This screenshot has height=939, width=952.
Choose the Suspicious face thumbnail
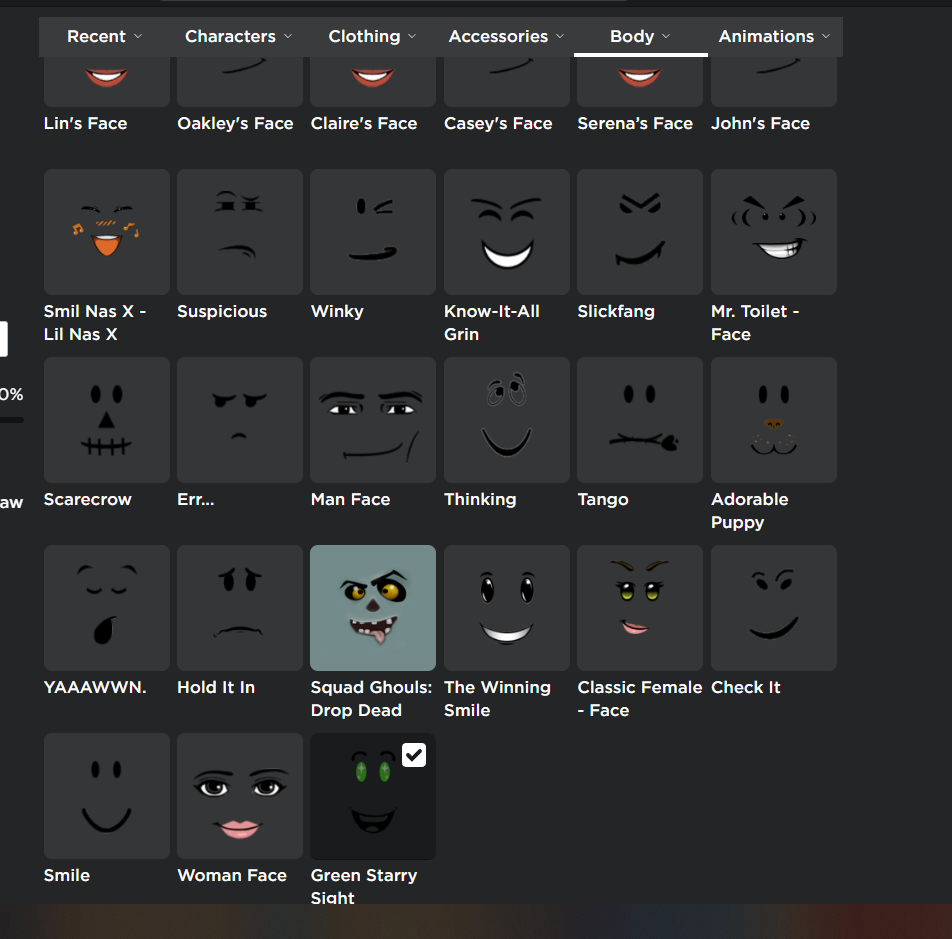tap(240, 232)
